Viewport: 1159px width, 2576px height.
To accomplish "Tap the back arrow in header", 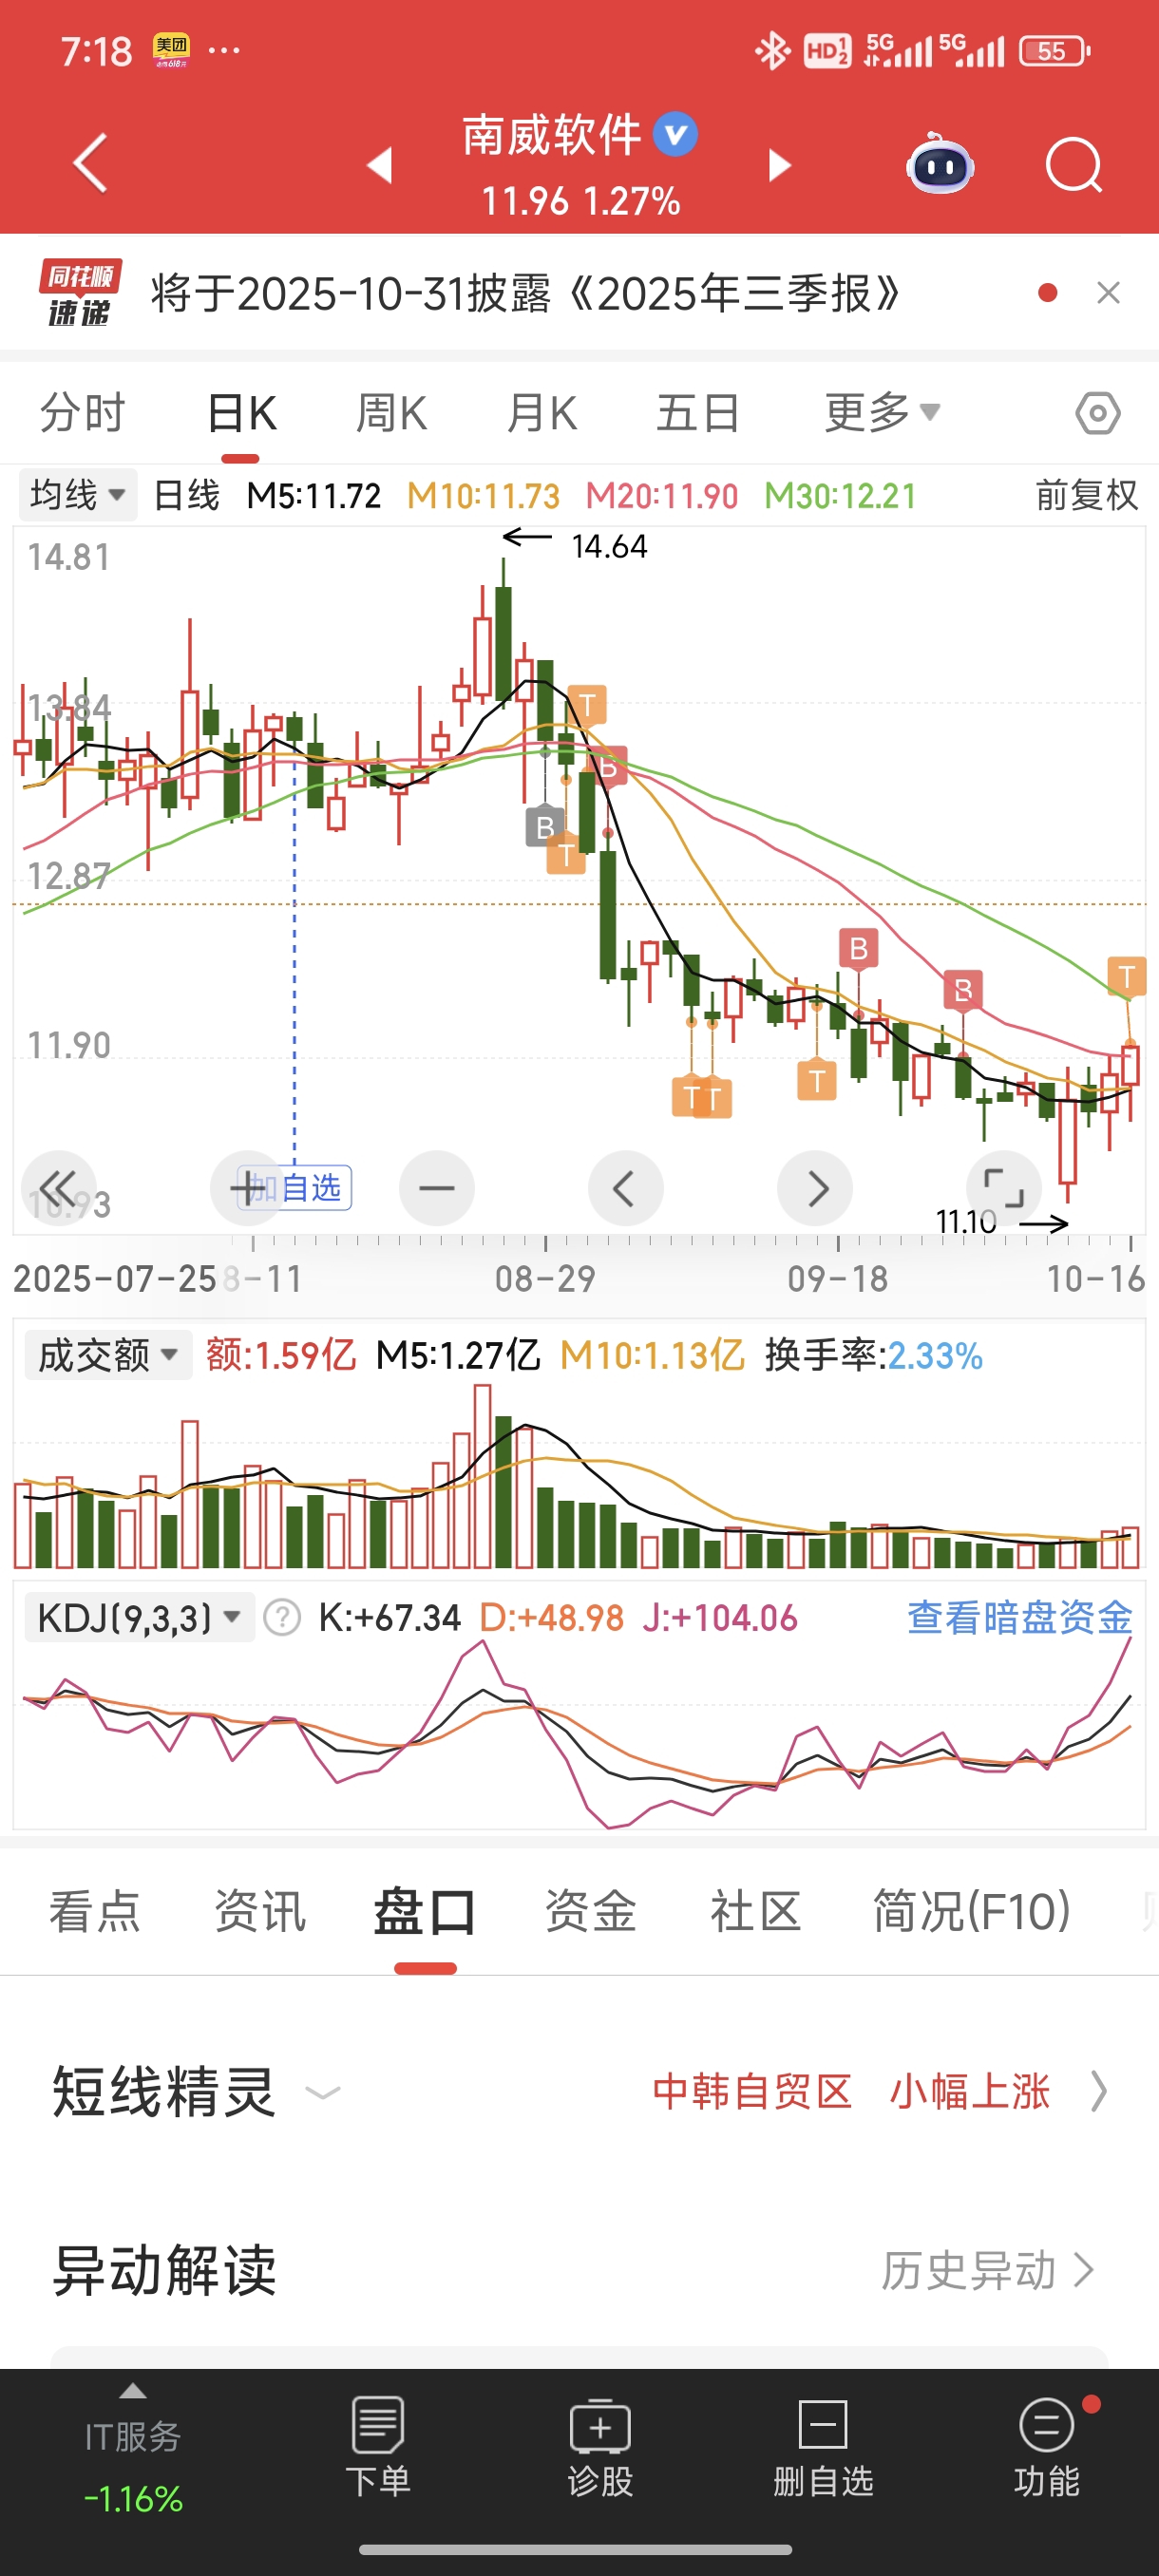I will [x=90, y=163].
